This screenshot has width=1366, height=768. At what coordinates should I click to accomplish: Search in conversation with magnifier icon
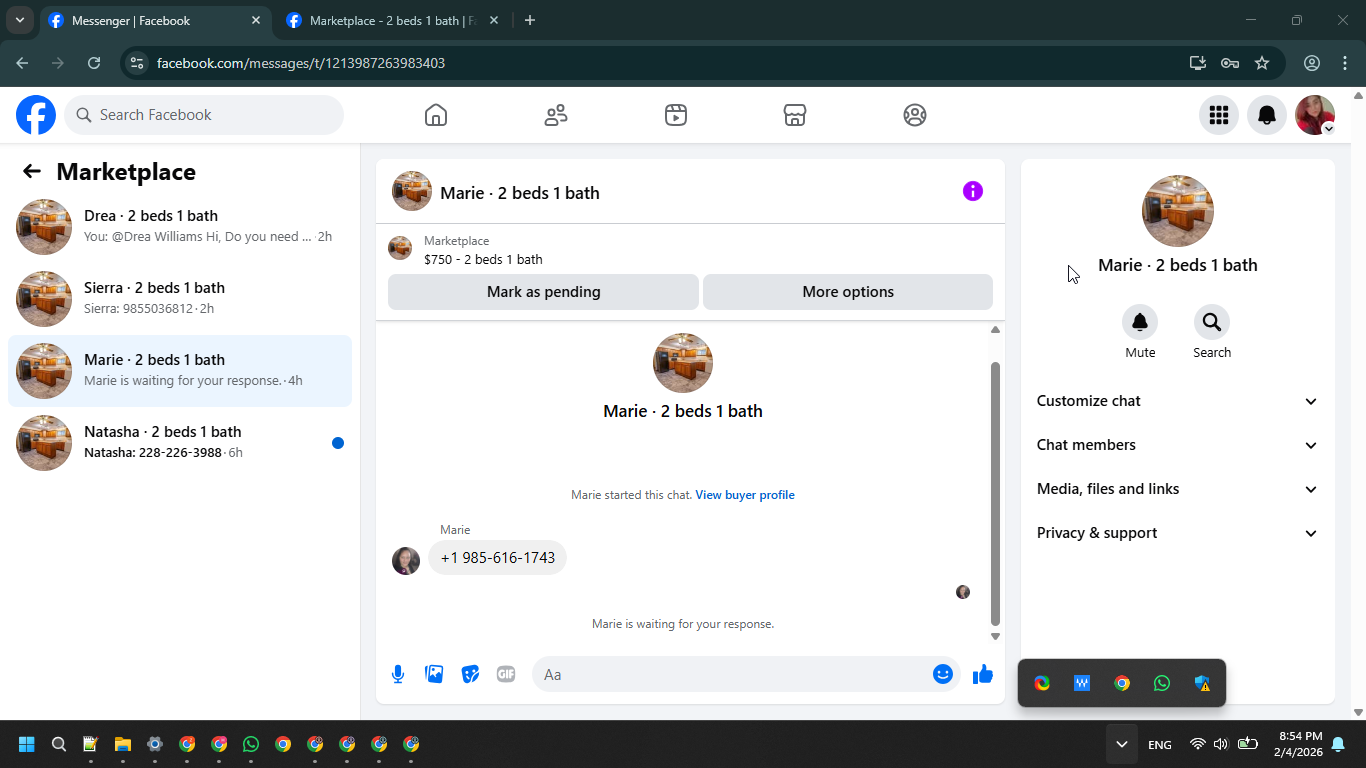click(x=1212, y=322)
